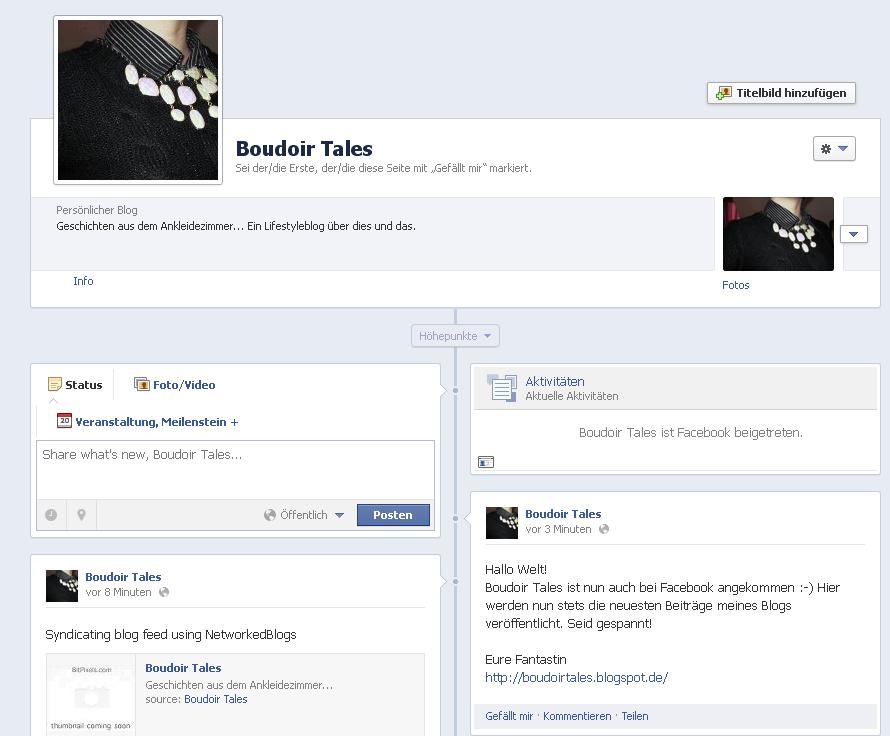Click globe privacy icon beside vor 3 Minuten
Viewport: 890px width, 736px height.
click(604, 529)
